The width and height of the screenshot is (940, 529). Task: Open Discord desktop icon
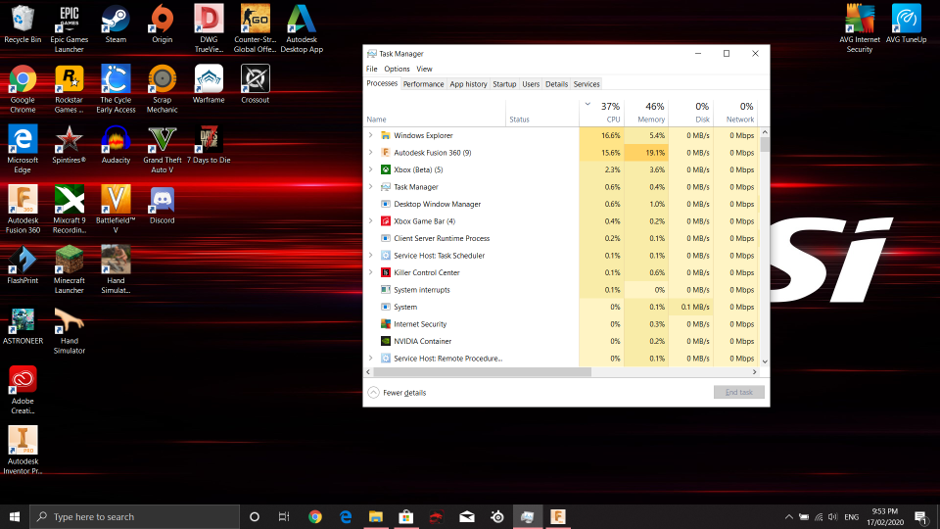click(162, 205)
